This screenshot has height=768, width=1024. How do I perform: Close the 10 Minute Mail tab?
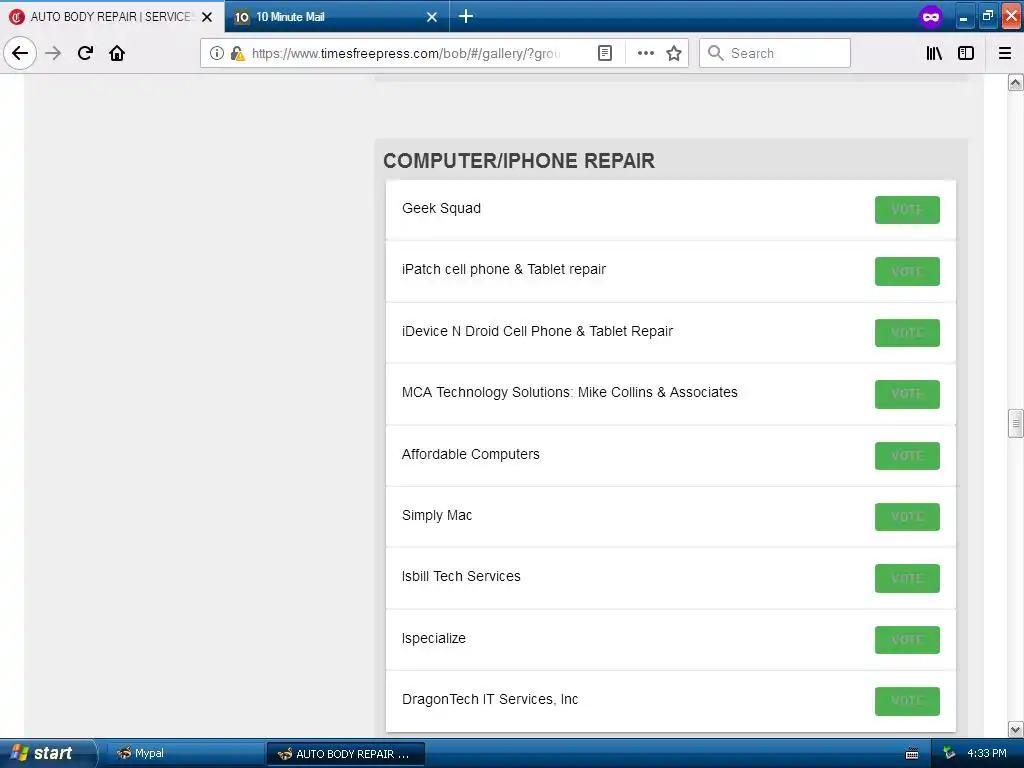pos(432,17)
